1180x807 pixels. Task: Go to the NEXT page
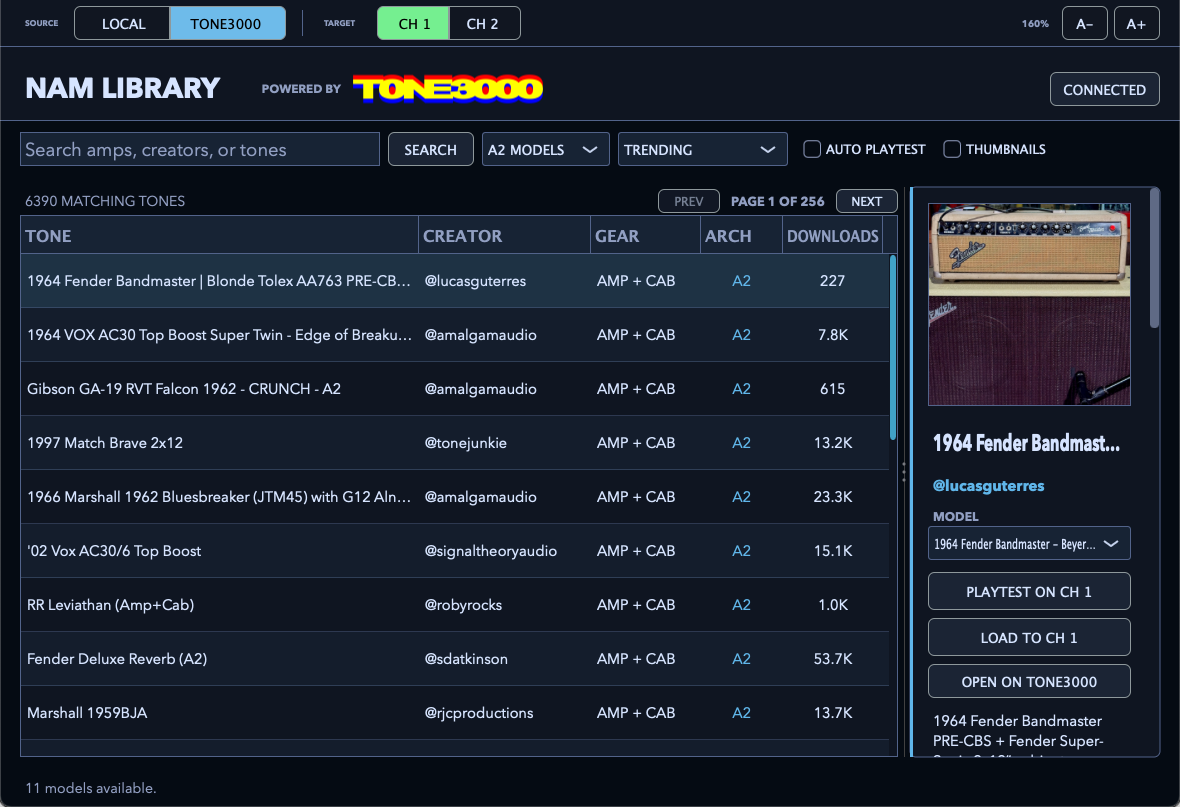[x=866, y=201]
